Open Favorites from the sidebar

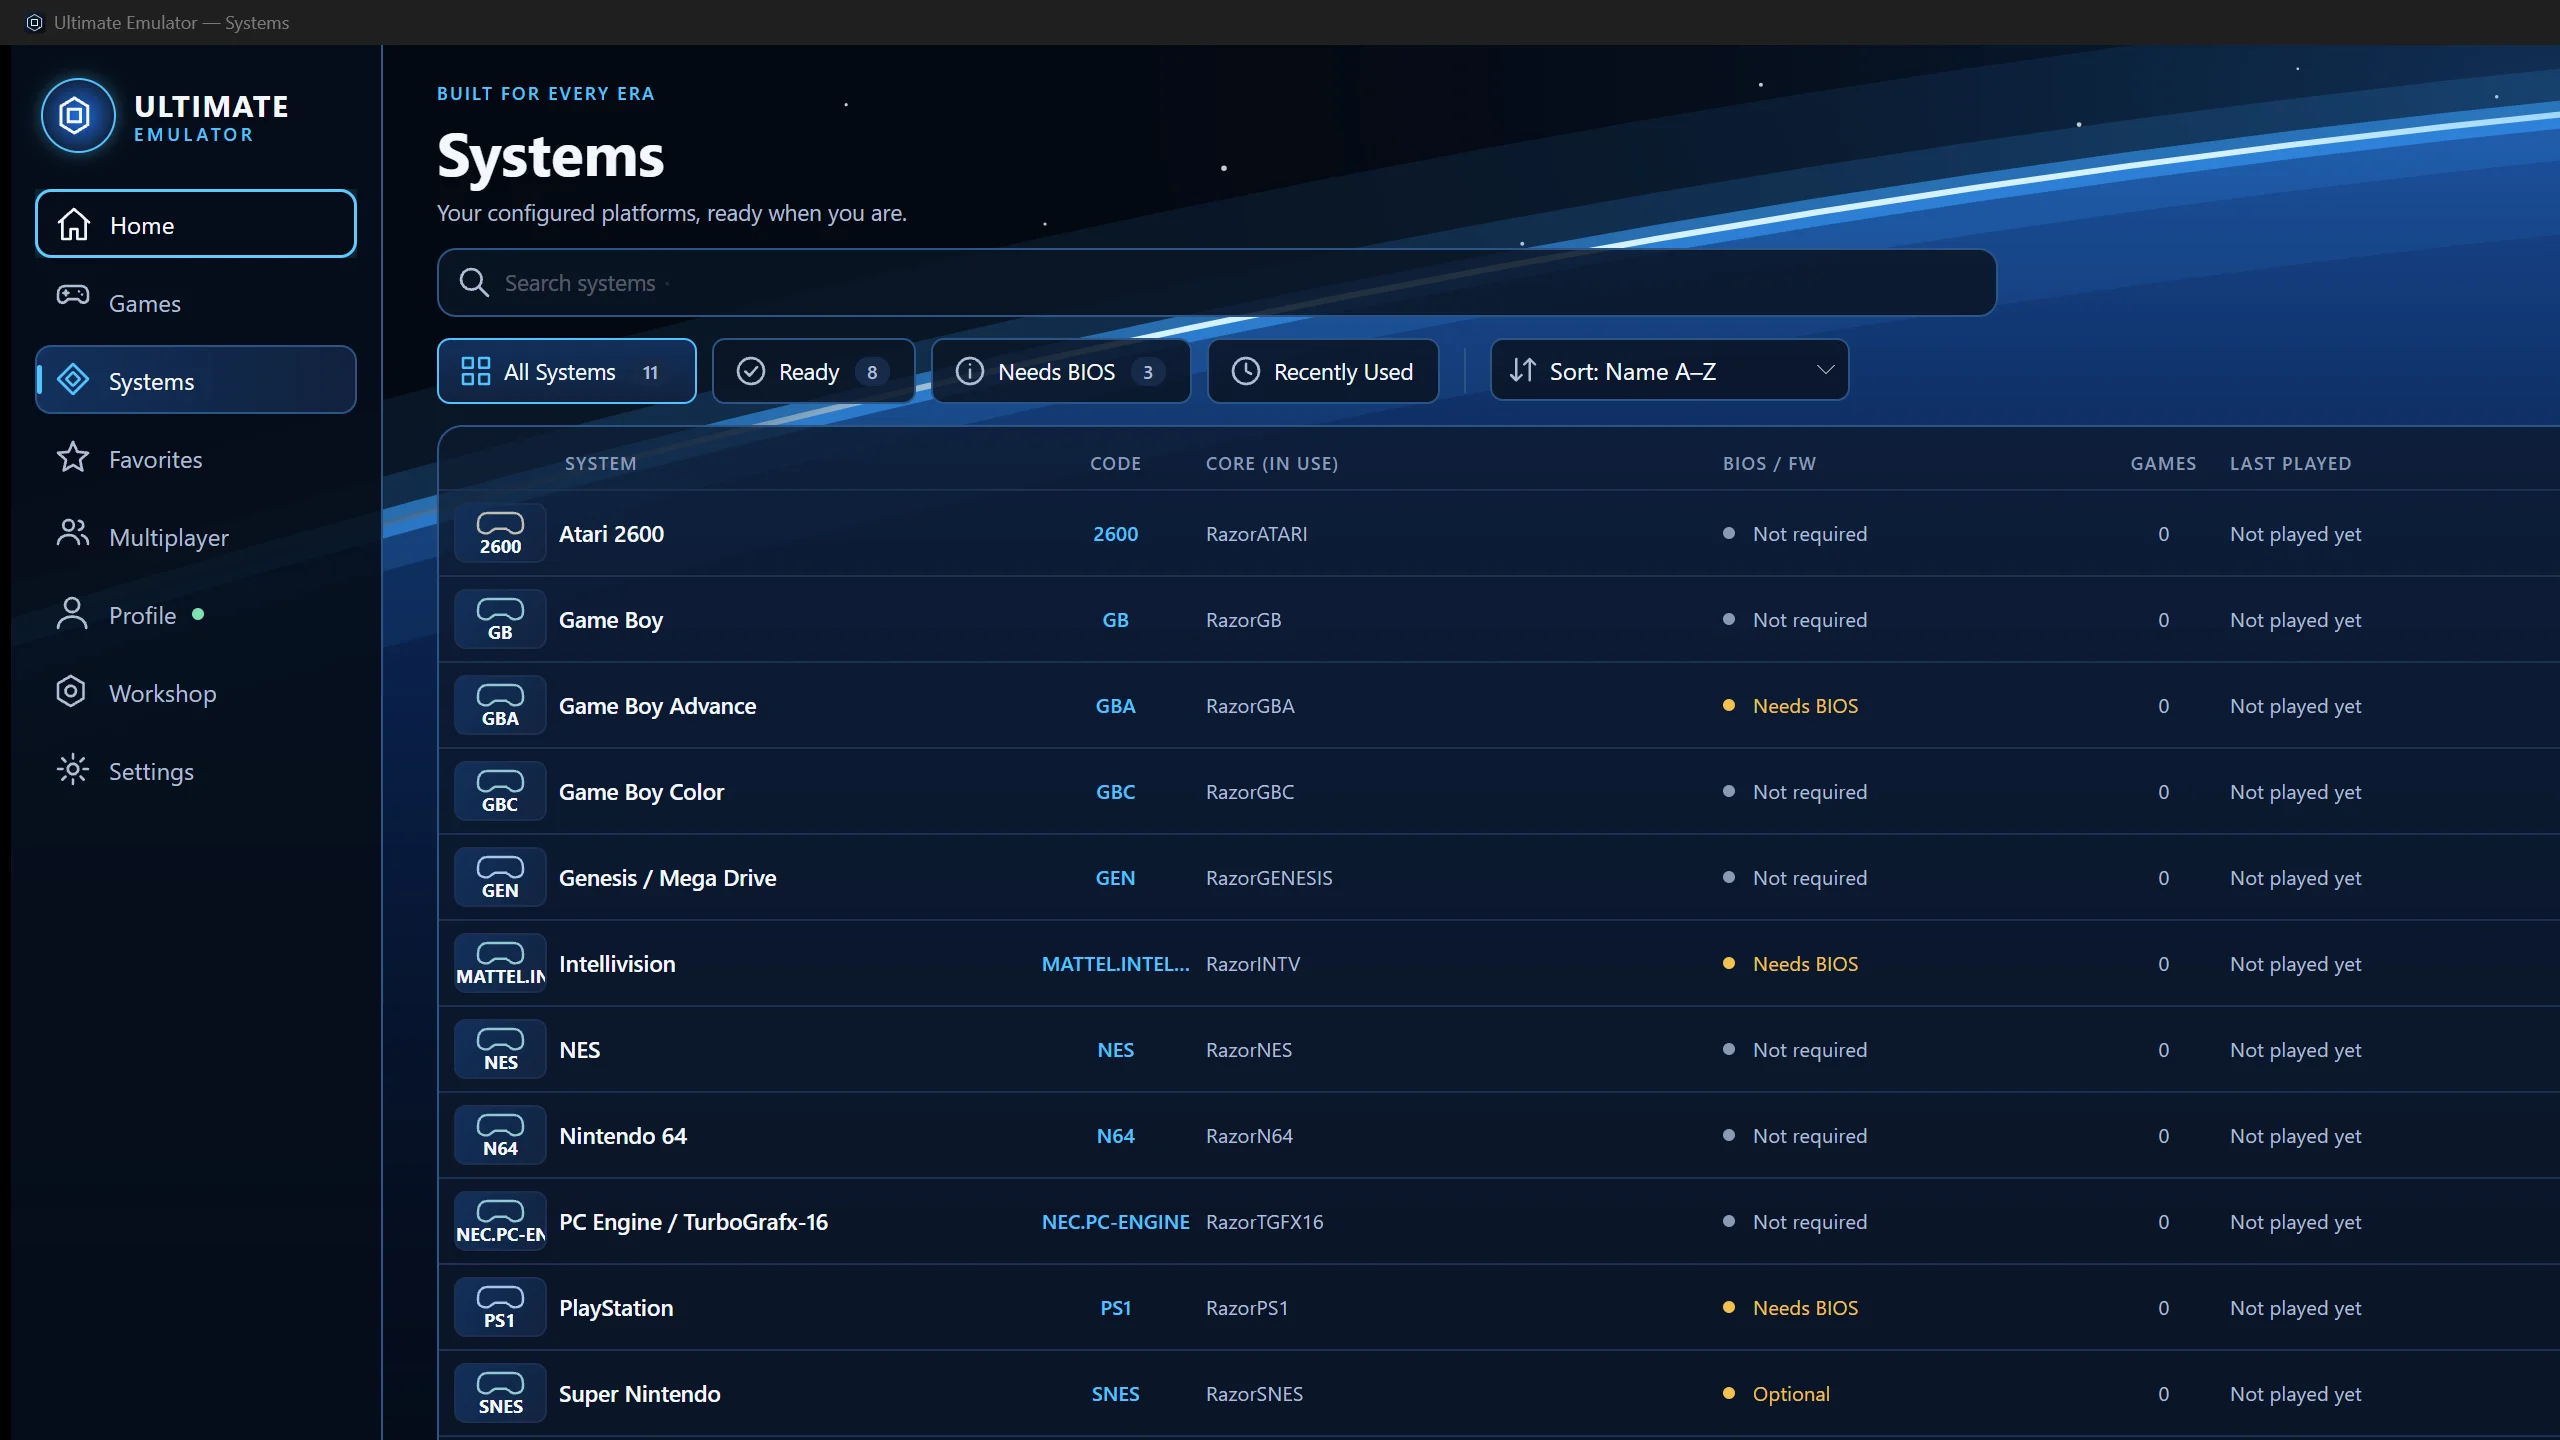196,458
